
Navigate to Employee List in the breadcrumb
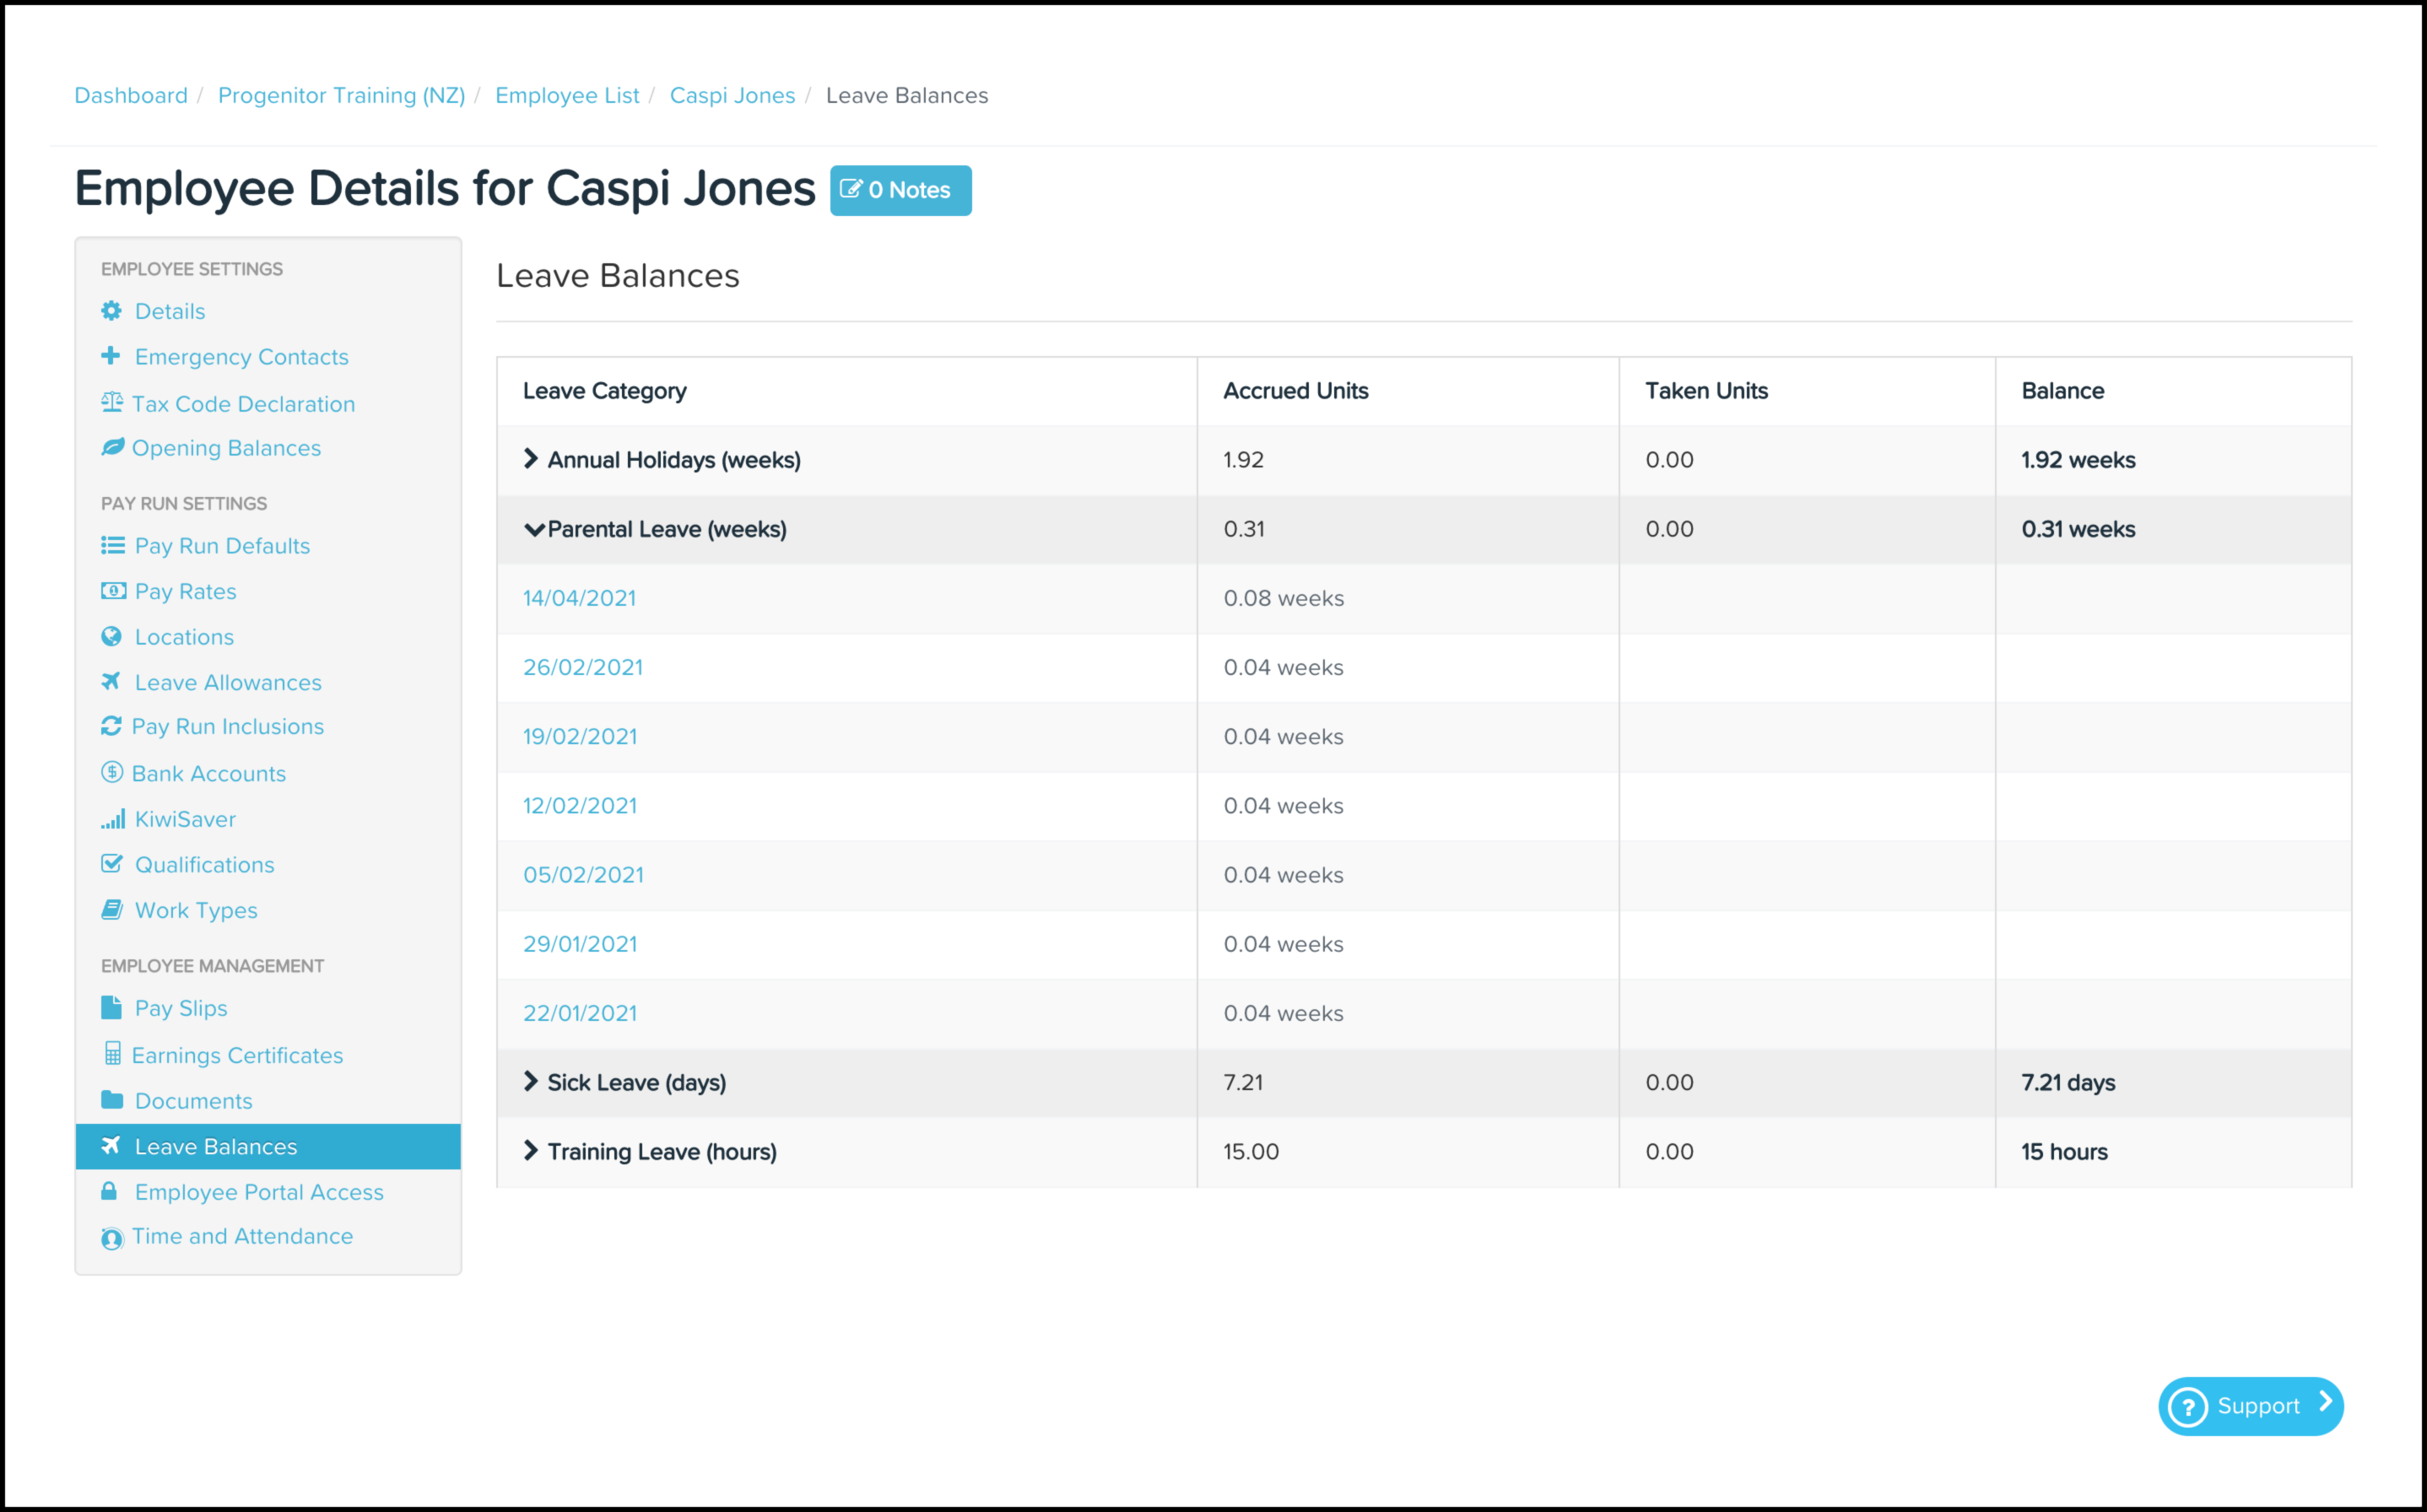[x=567, y=95]
